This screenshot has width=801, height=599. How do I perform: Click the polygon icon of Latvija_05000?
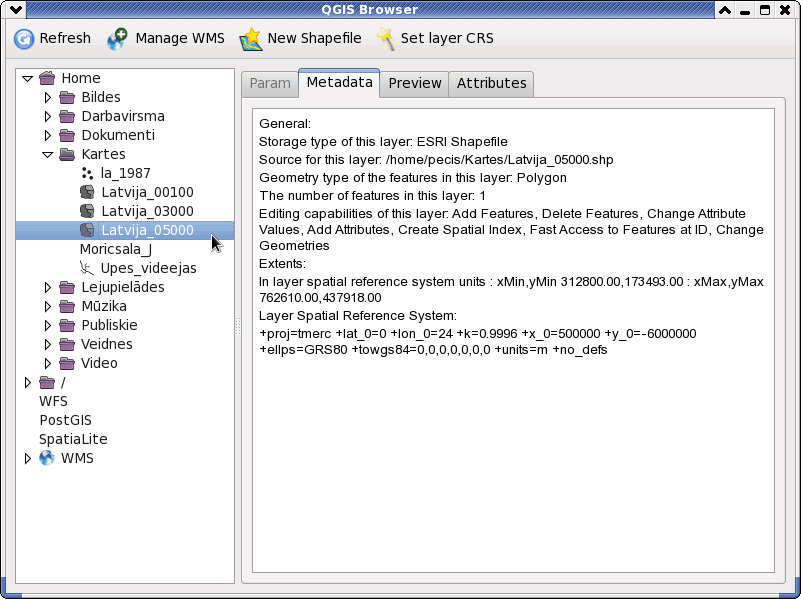click(87, 230)
